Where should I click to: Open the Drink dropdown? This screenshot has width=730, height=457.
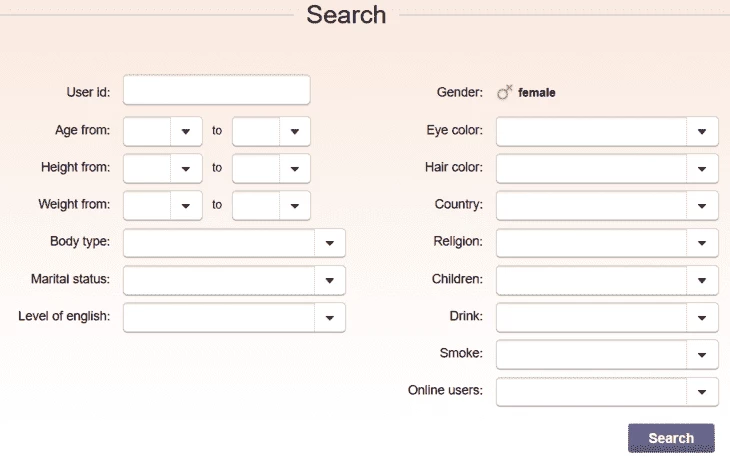tap(607, 317)
